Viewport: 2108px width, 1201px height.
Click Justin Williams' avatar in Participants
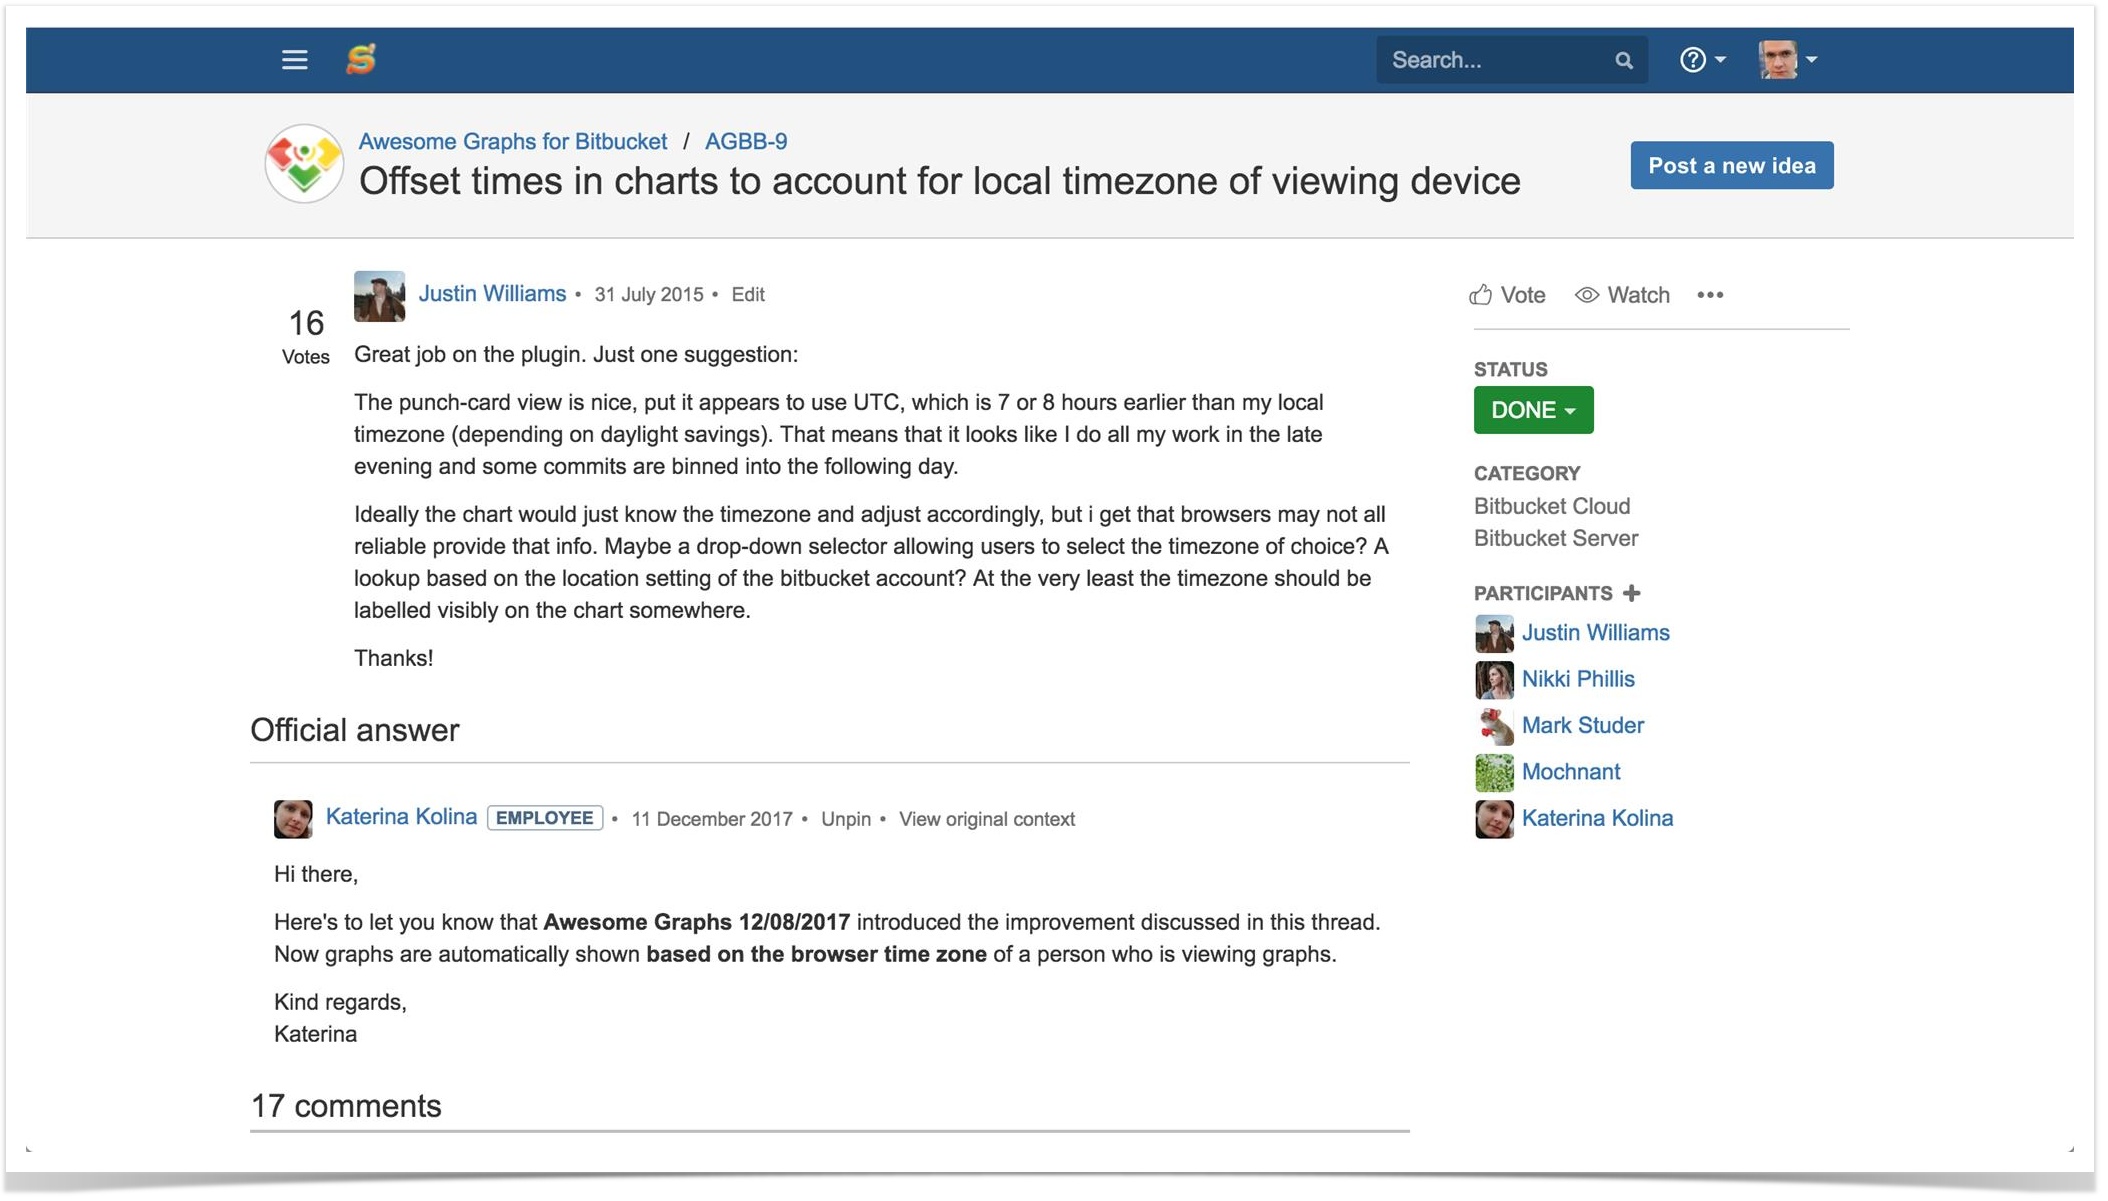(1494, 633)
